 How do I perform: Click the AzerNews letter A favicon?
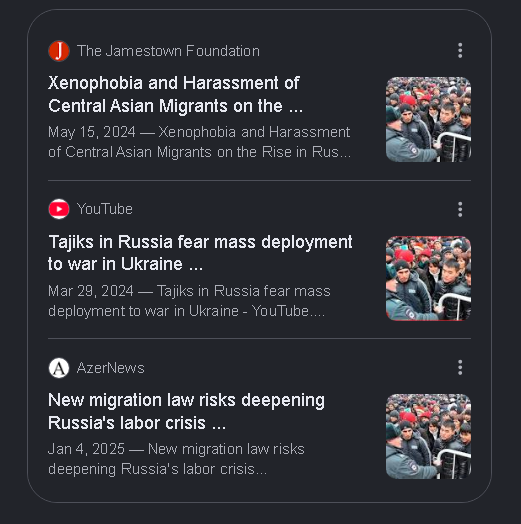[59, 368]
